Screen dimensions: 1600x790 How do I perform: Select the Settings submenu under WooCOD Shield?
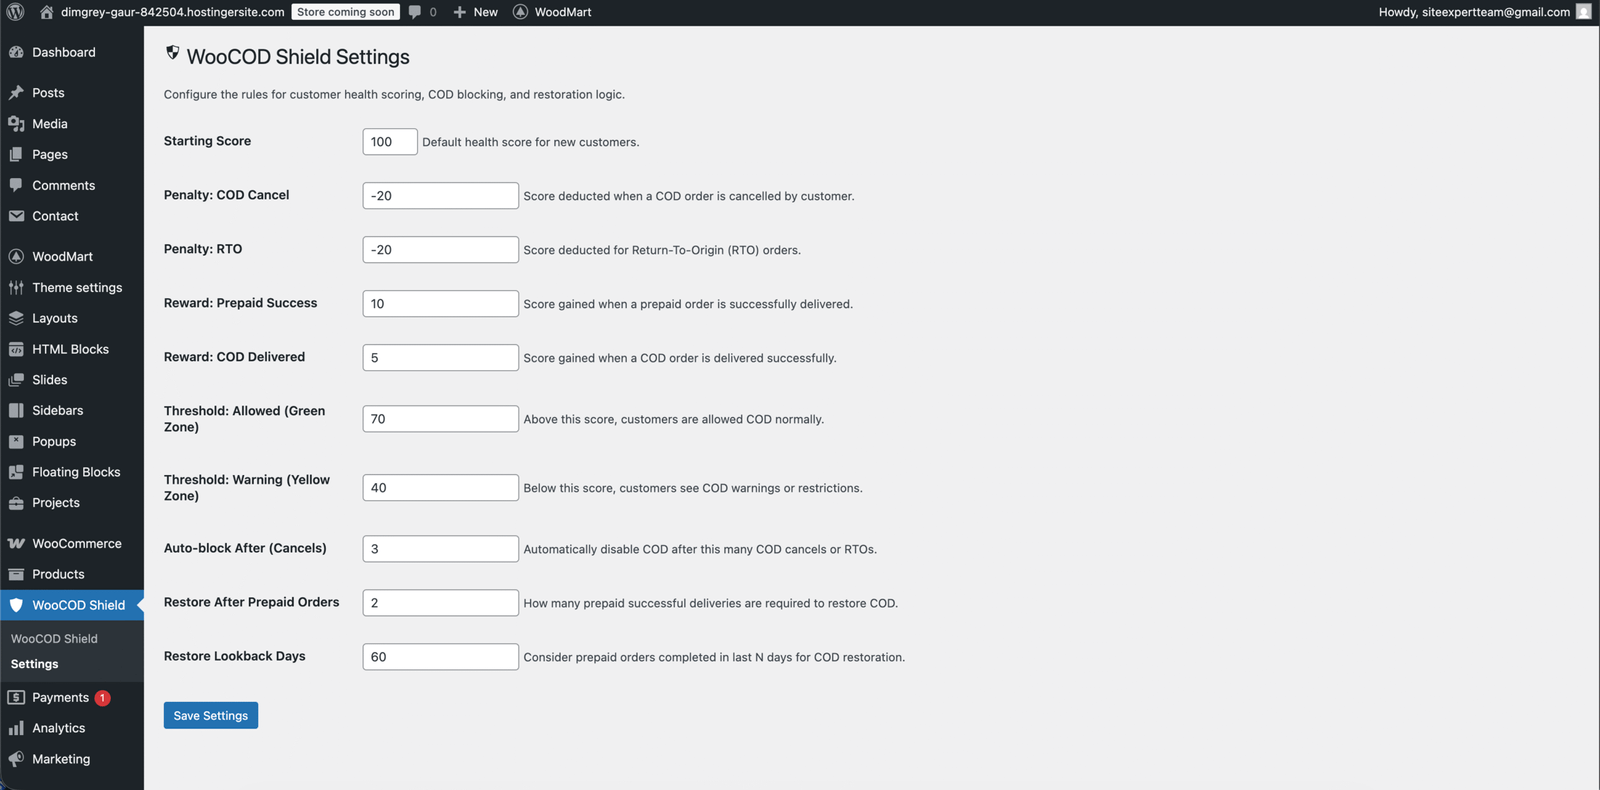(34, 664)
